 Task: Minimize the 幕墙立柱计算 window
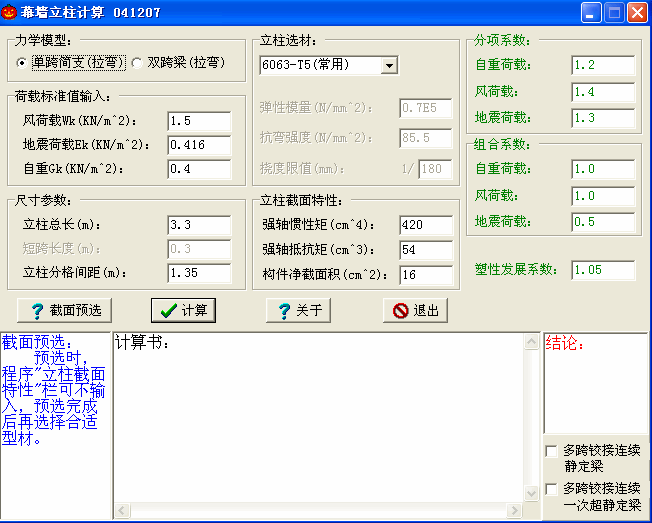pyautogui.click(x=591, y=12)
